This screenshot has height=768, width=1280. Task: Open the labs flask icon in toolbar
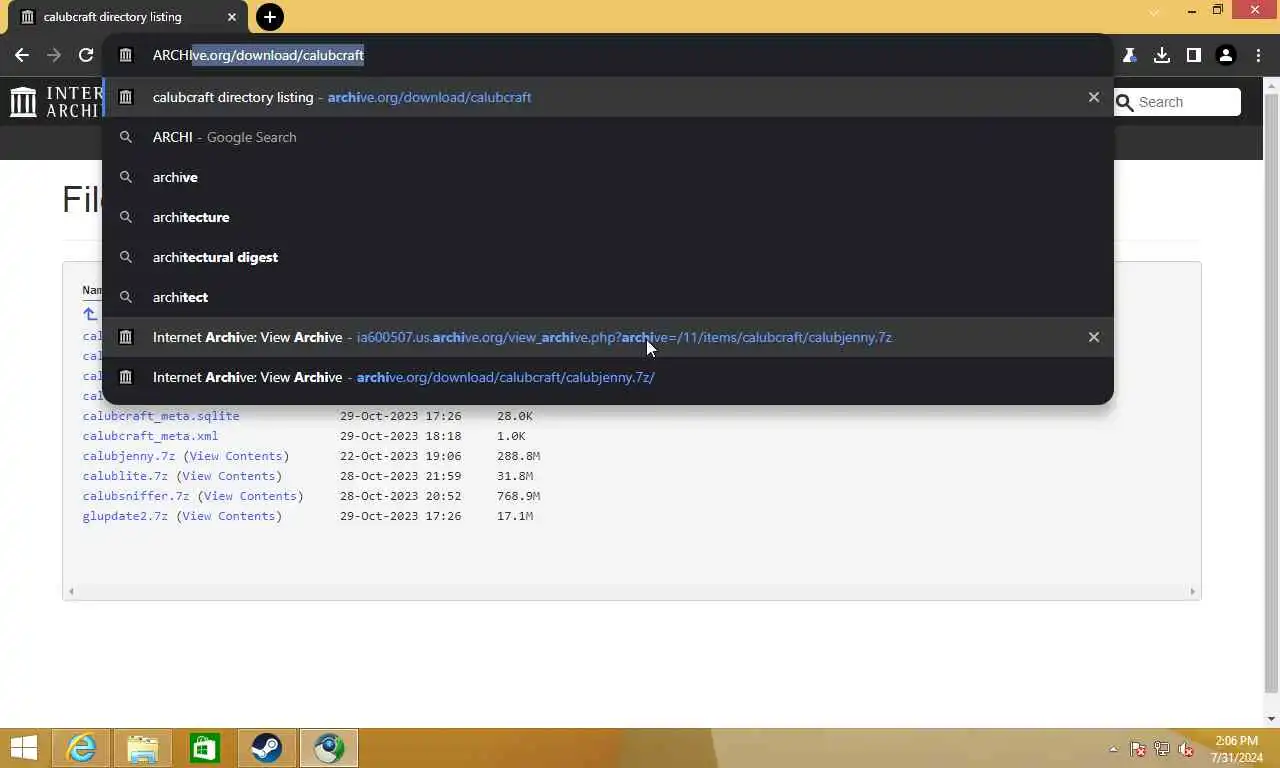[1130, 55]
